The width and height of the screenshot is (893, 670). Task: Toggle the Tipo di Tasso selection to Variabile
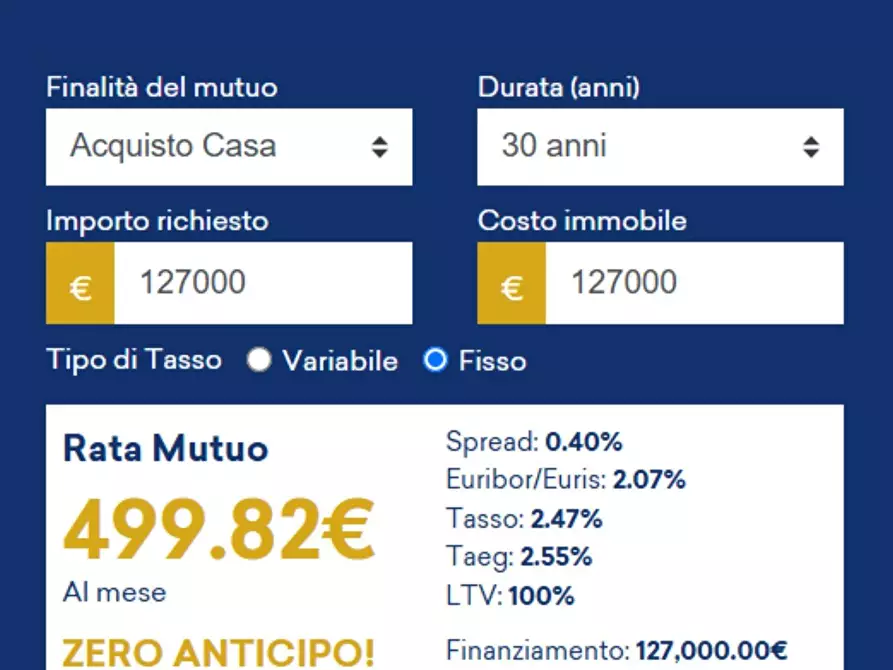point(260,361)
